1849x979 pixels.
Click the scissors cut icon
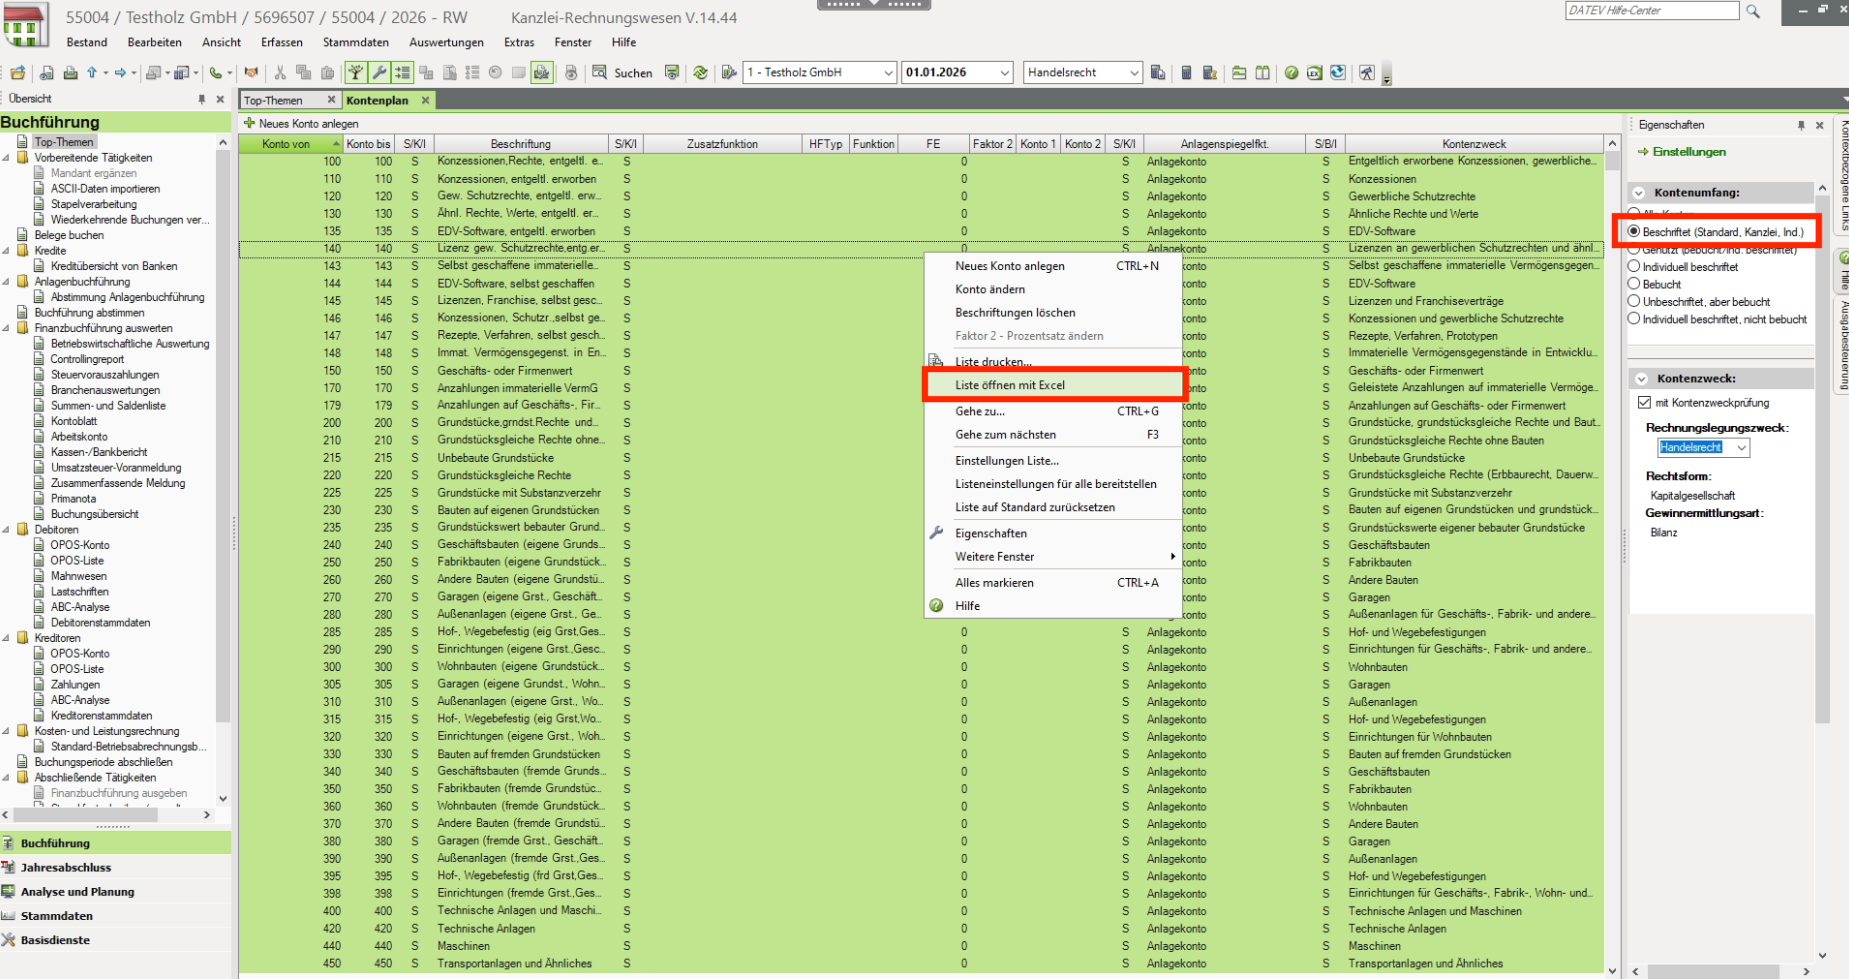tap(280, 73)
